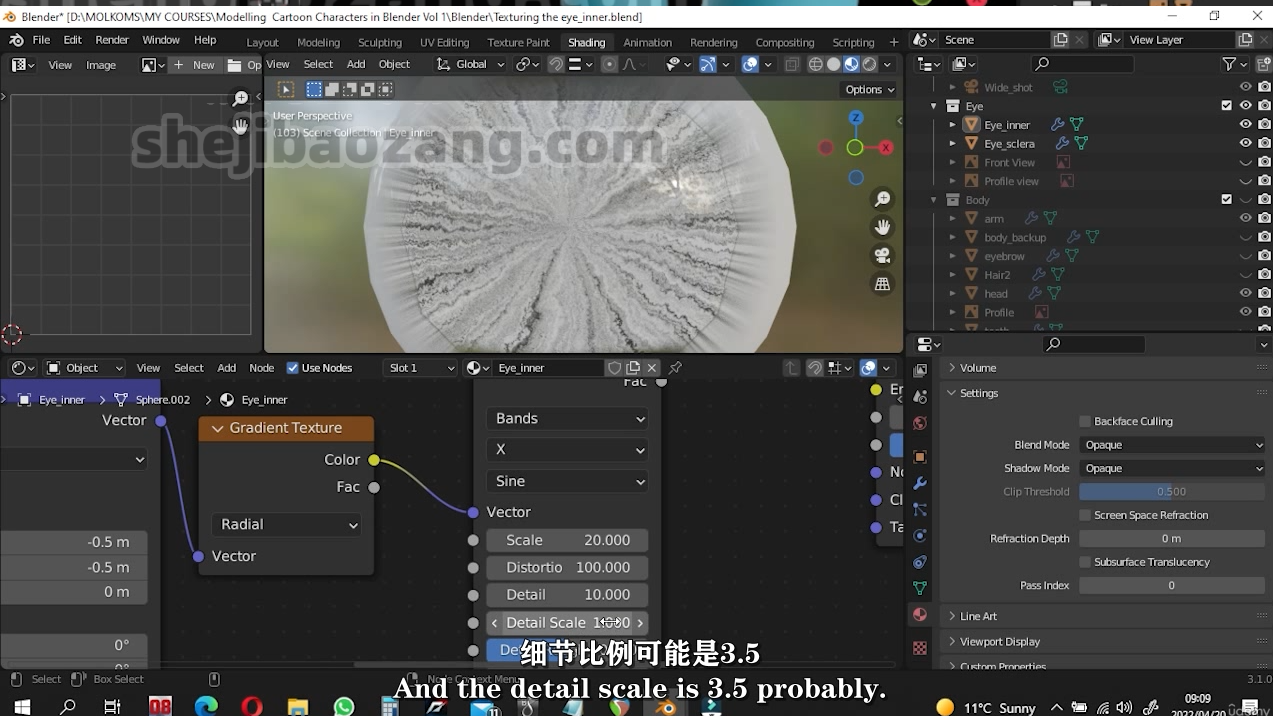1273x716 pixels.
Task: Click fake user shield icon for Eye_inner material
Action: (x=615, y=368)
